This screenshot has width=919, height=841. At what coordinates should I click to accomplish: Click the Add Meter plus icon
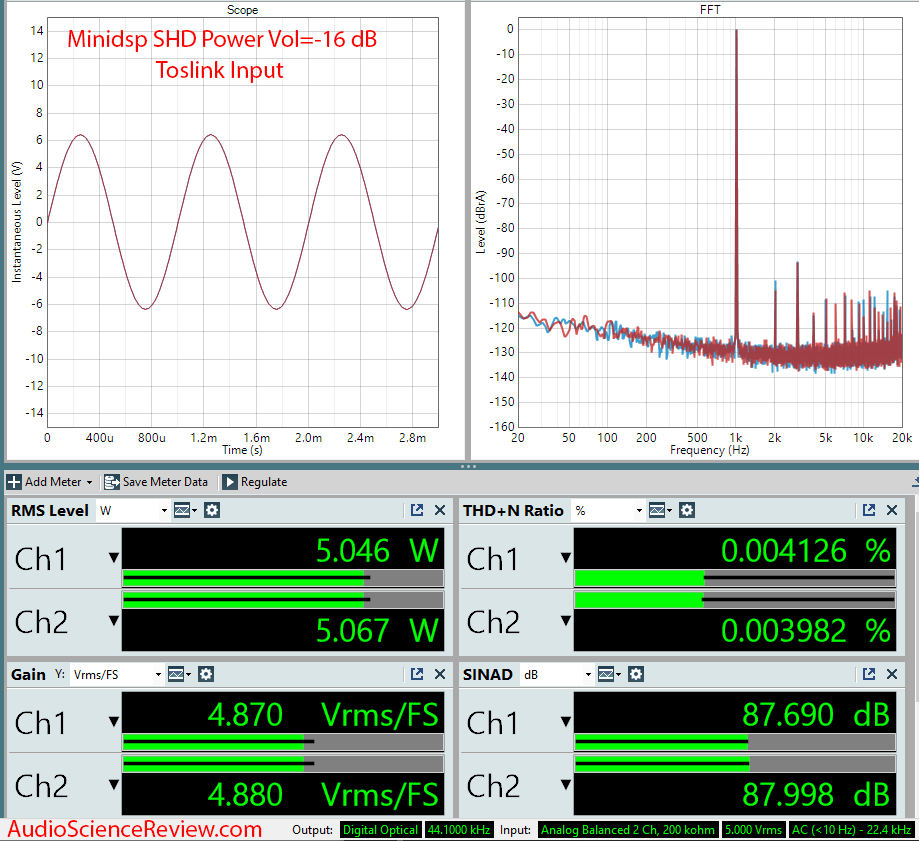tap(14, 482)
